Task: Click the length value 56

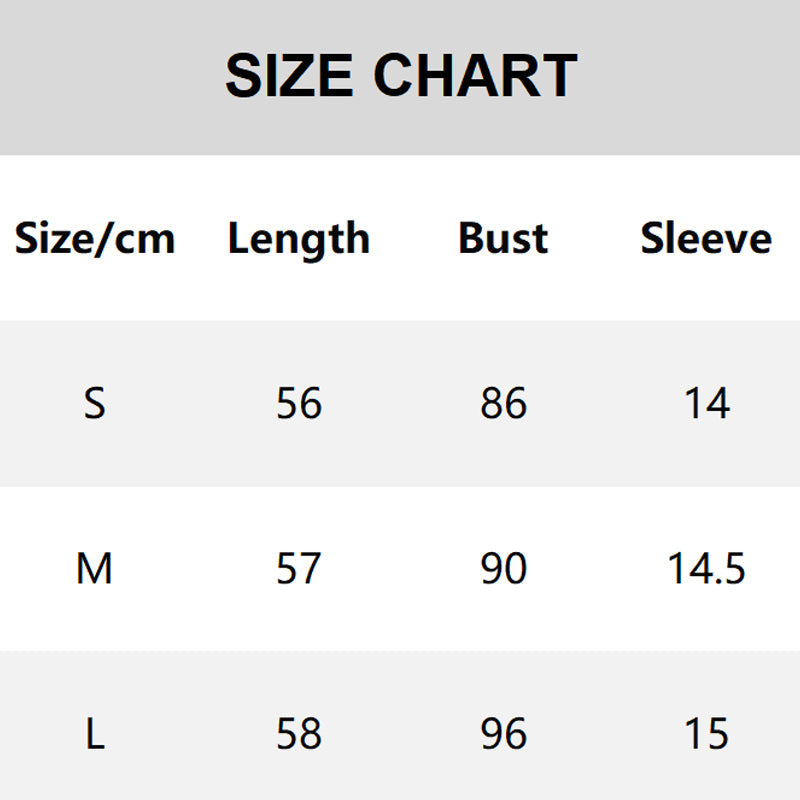Action: click(x=299, y=404)
